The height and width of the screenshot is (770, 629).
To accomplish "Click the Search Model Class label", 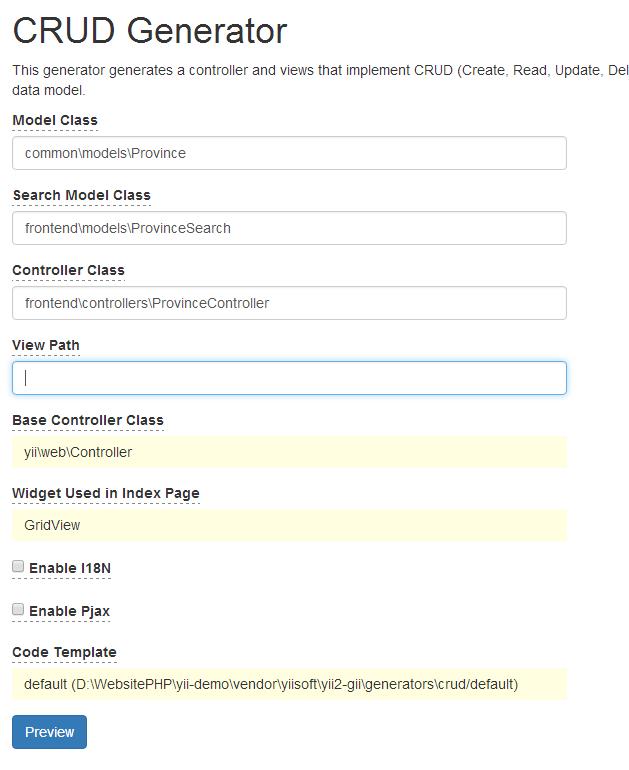I will 82,195.
